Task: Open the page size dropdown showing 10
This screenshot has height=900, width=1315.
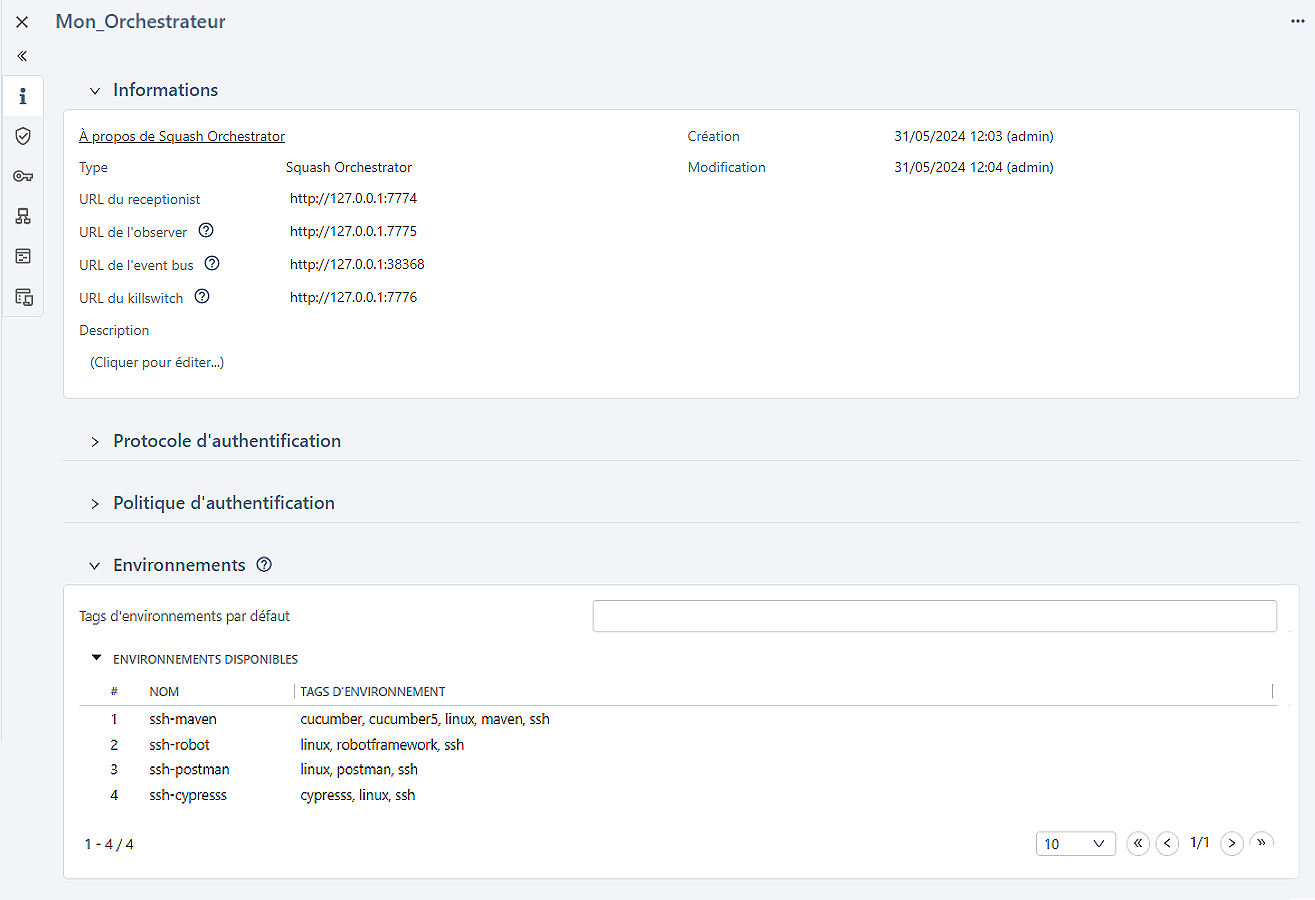Action: click(x=1076, y=844)
